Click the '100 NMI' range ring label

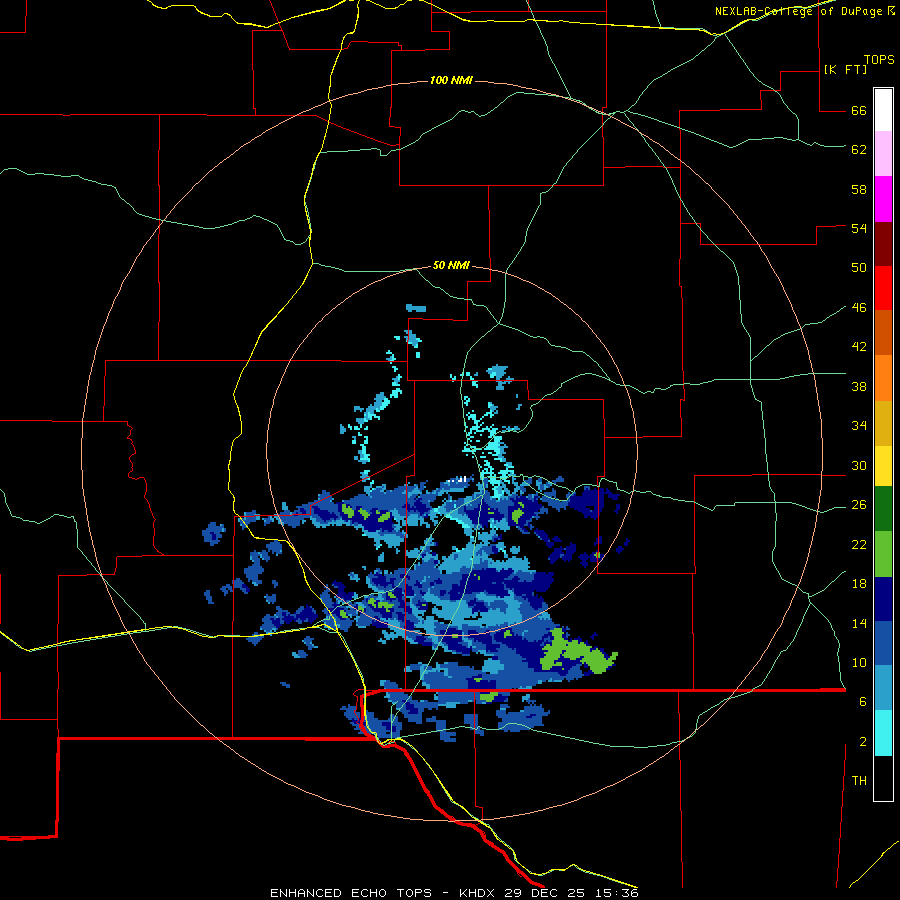coord(451,80)
